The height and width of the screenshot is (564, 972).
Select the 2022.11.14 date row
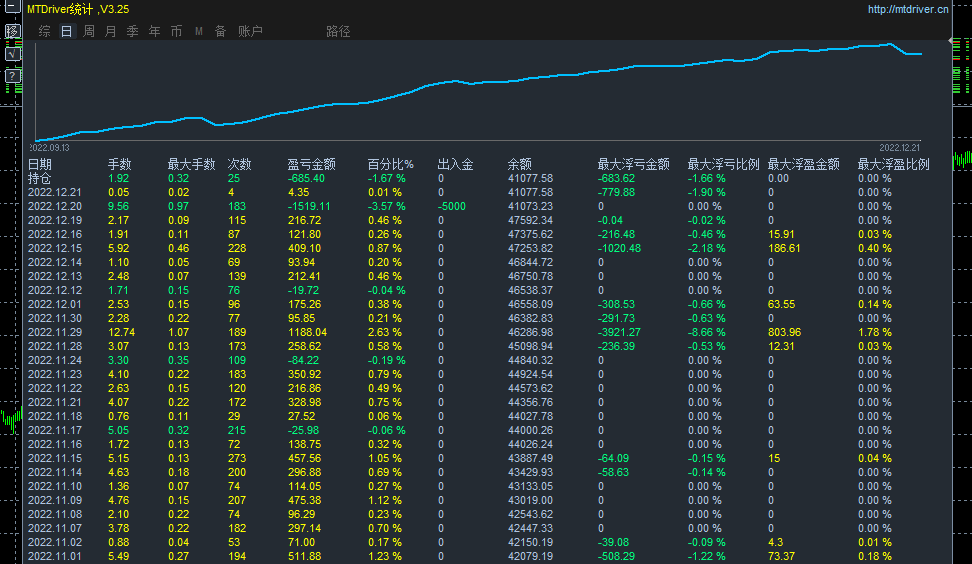pos(55,472)
